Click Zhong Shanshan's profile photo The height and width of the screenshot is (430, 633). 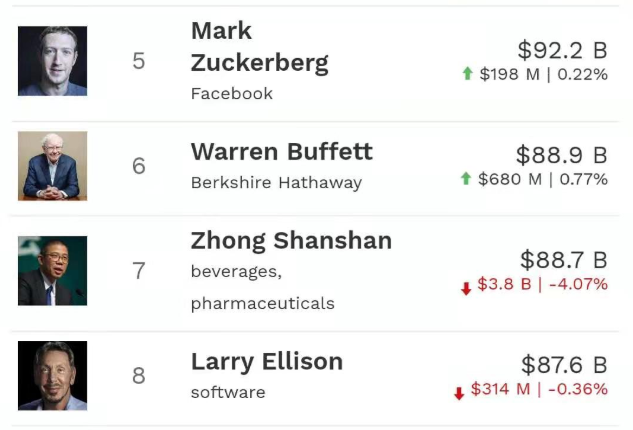(x=52, y=271)
